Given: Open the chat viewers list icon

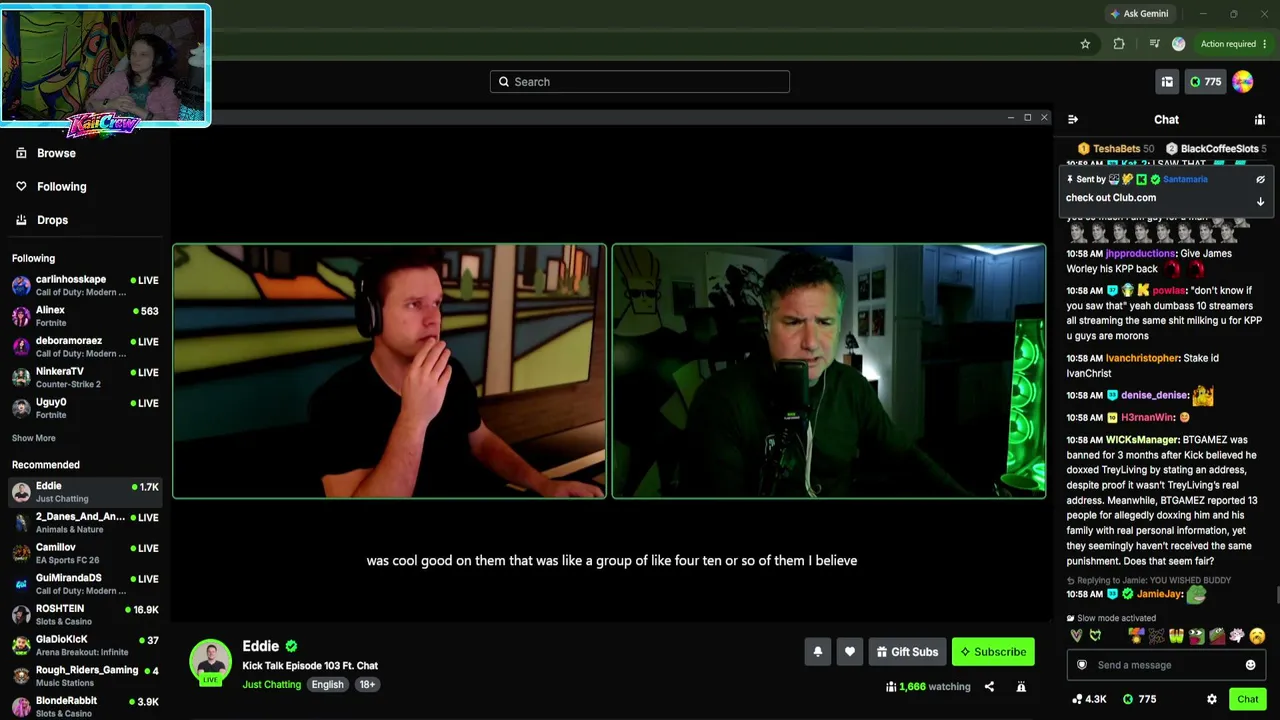Looking at the screenshot, I should click(x=1260, y=120).
